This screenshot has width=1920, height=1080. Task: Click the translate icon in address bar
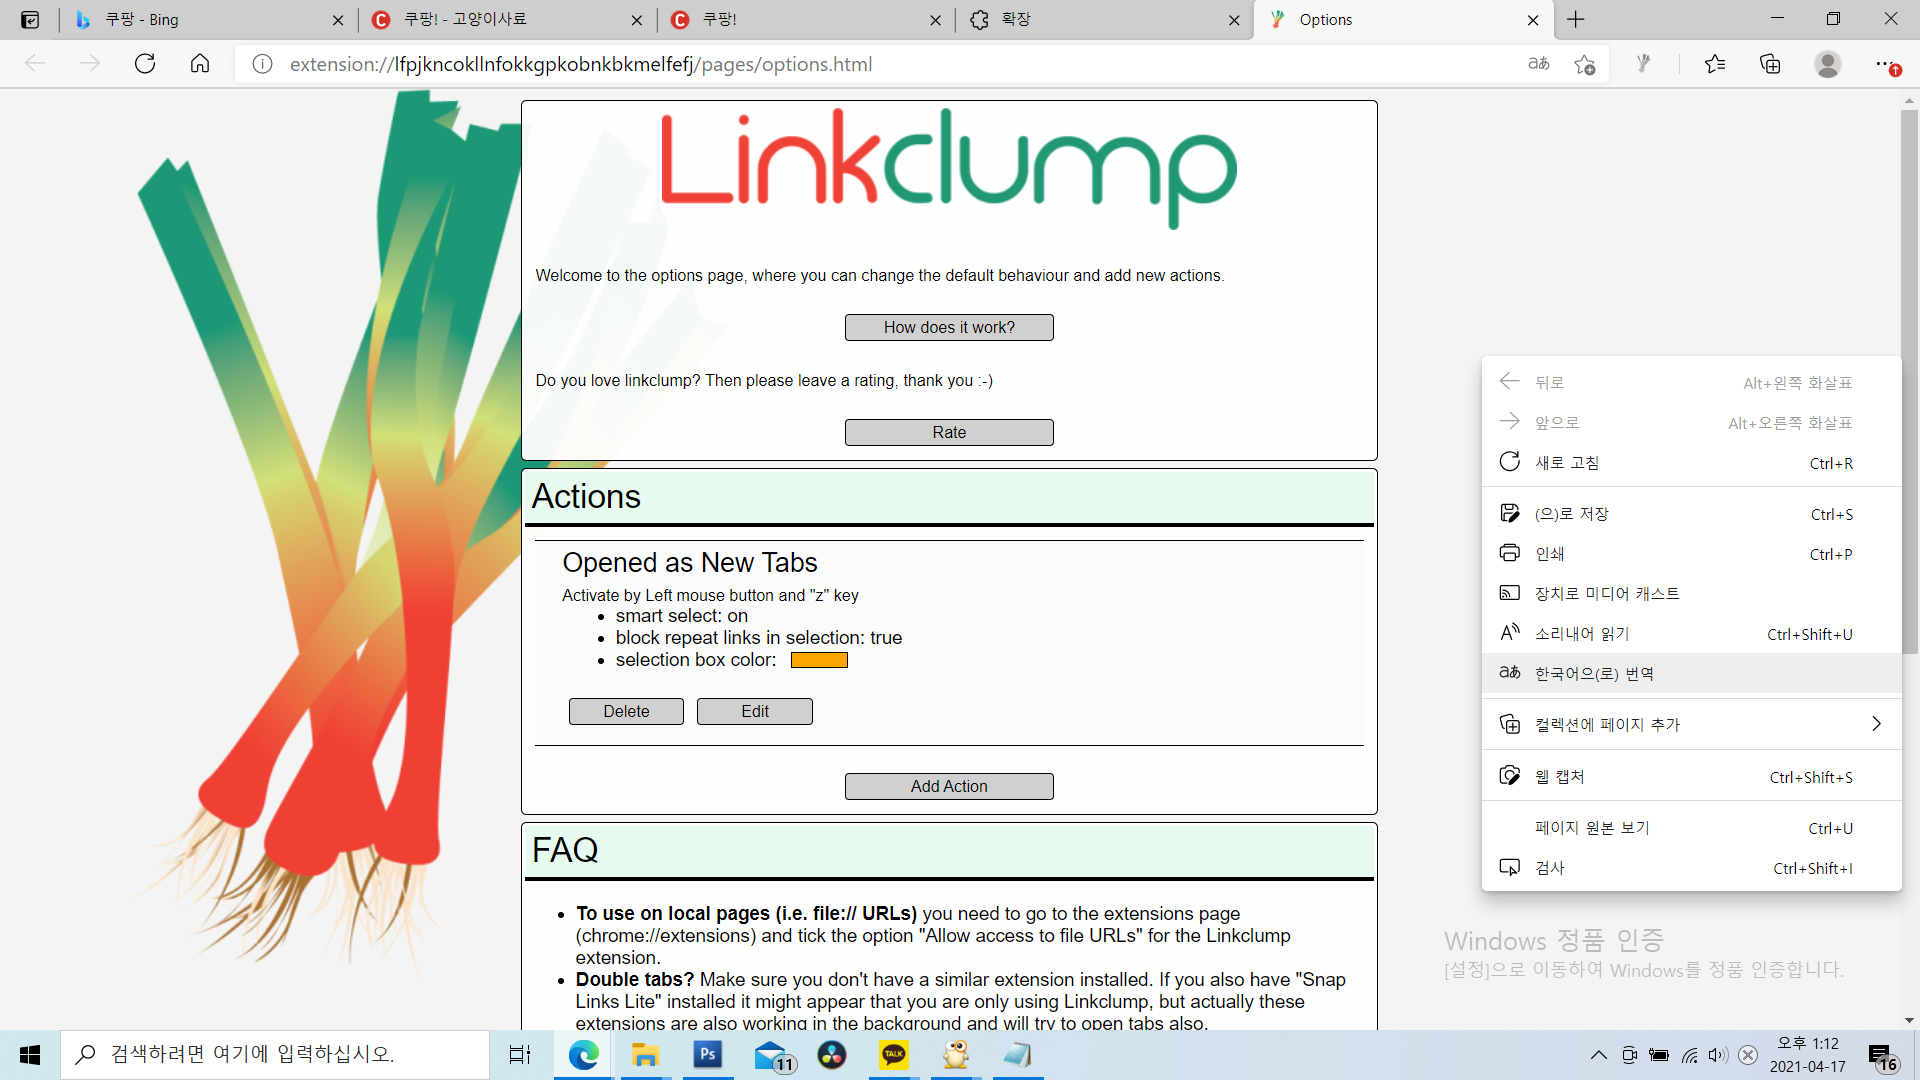point(1539,64)
